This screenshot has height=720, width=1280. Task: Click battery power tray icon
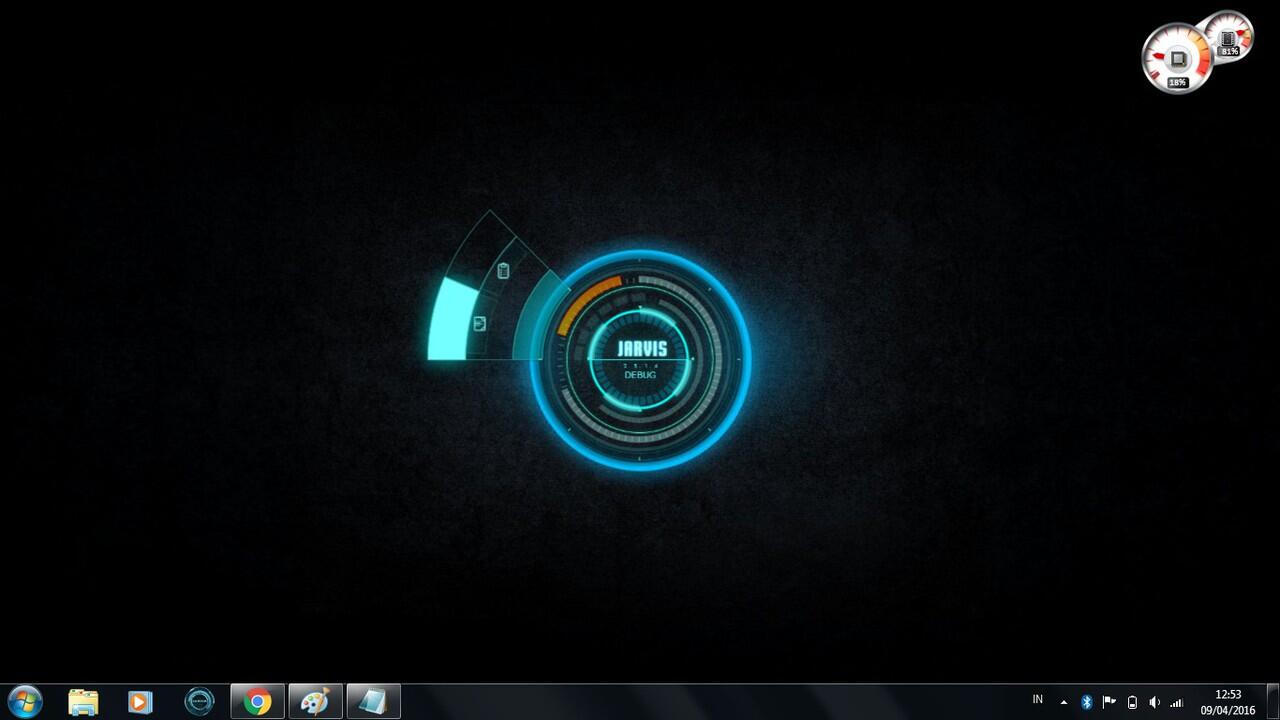point(1132,702)
